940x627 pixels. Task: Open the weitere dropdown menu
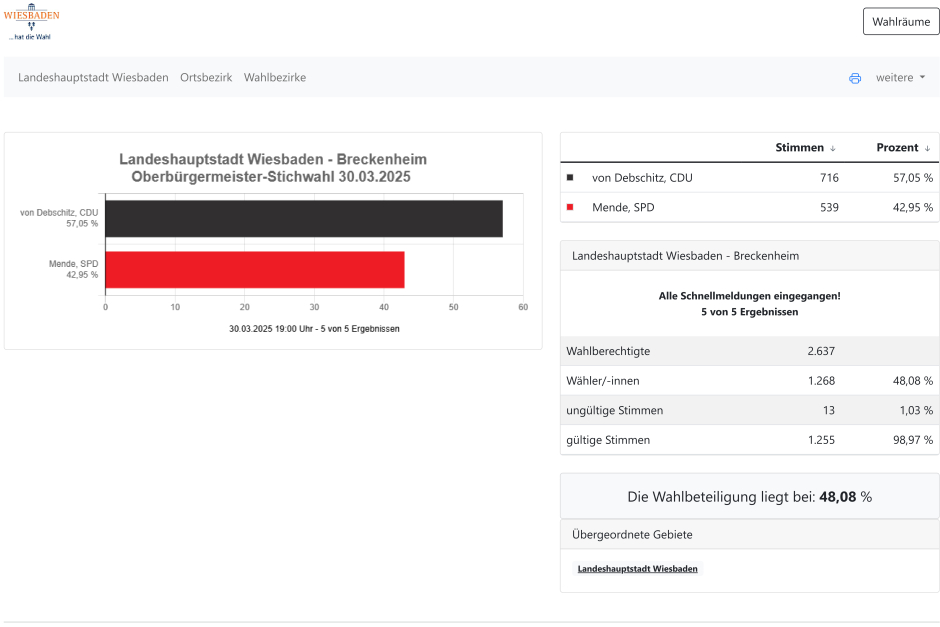point(900,77)
